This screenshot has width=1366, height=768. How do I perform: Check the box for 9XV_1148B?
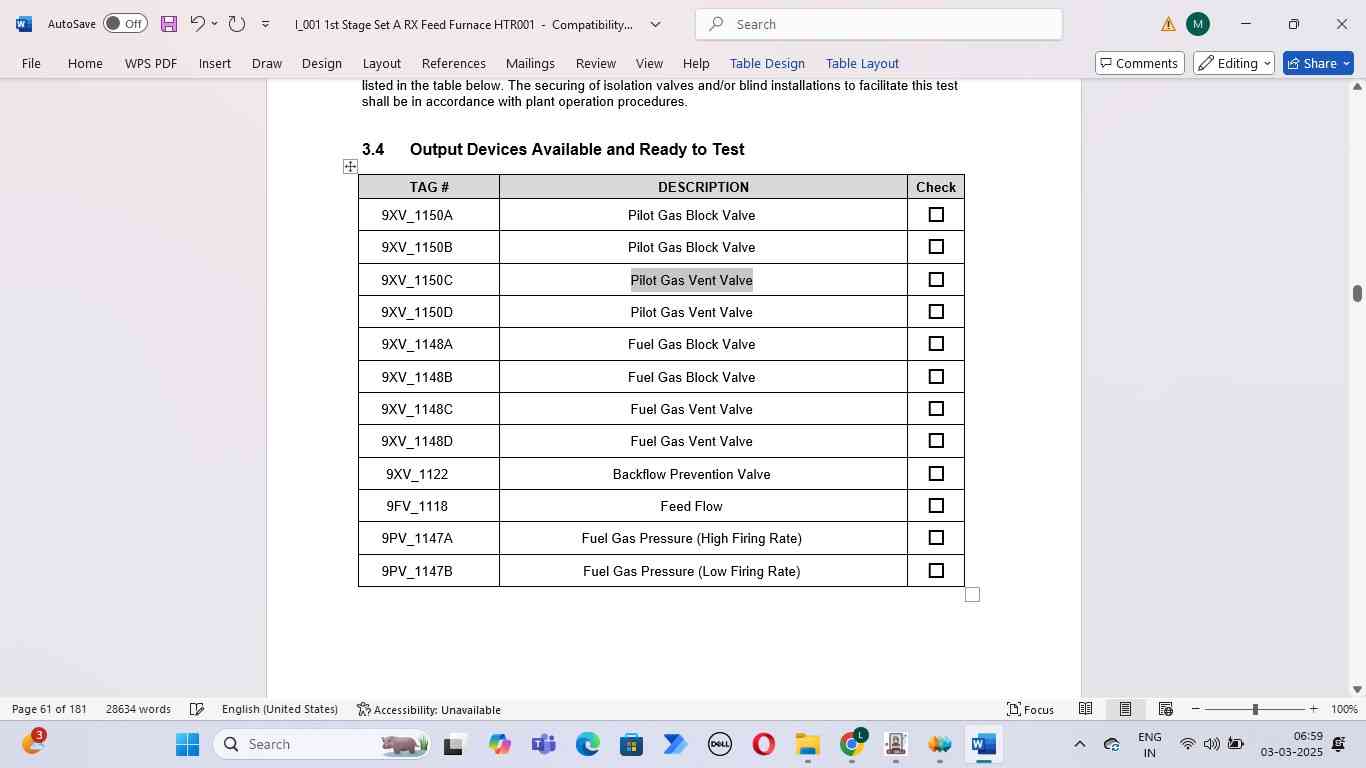coord(936,376)
